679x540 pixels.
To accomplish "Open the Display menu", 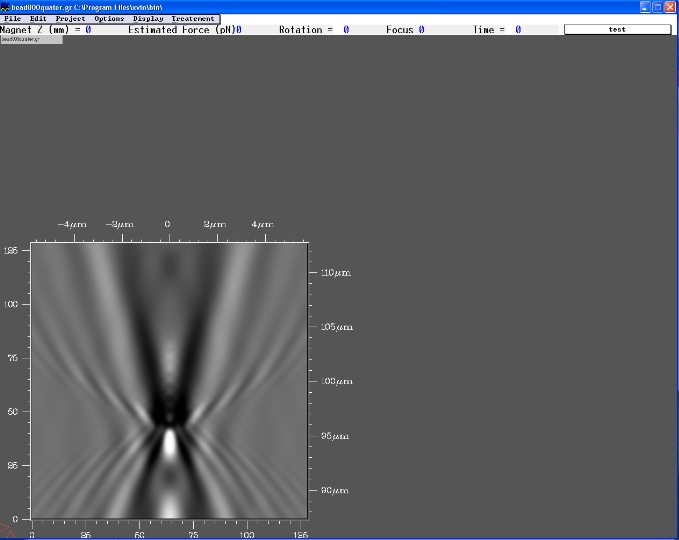I will point(148,19).
